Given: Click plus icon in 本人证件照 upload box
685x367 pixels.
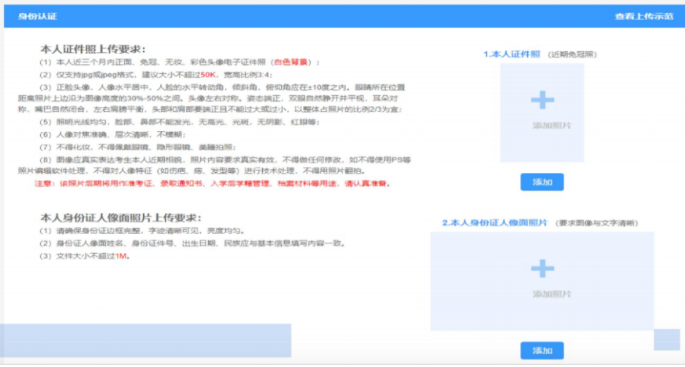Looking at the screenshot, I should pos(542,100).
